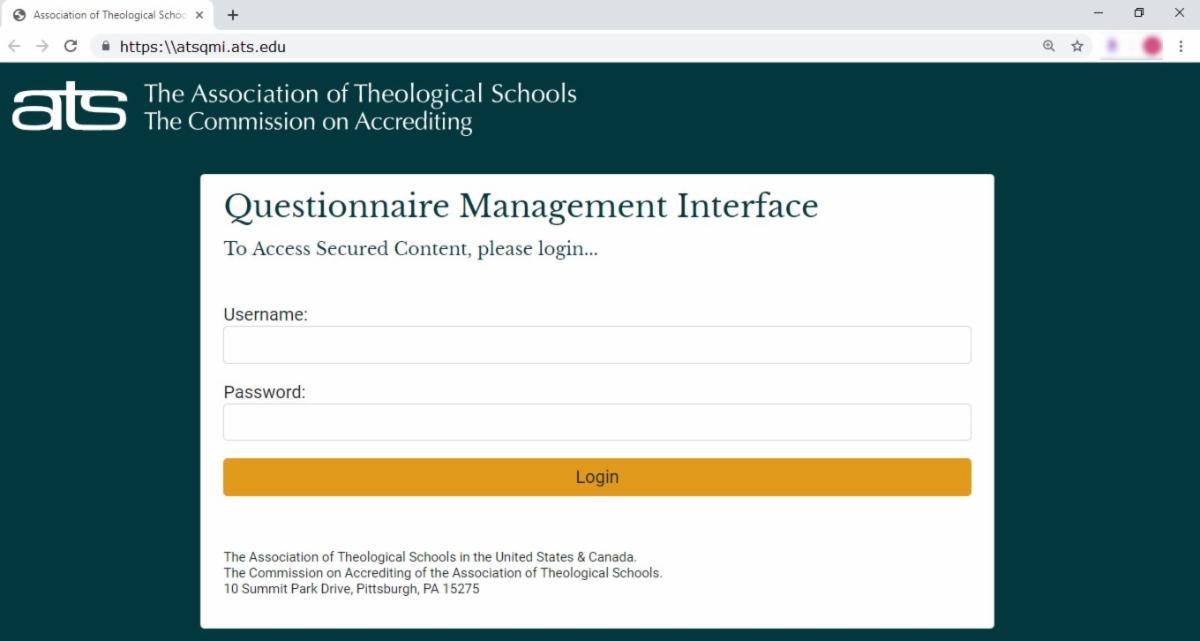Open the Chrome three-dot menu
The height and width of the screenshot is (641, 1200).
pos(1181,46)
